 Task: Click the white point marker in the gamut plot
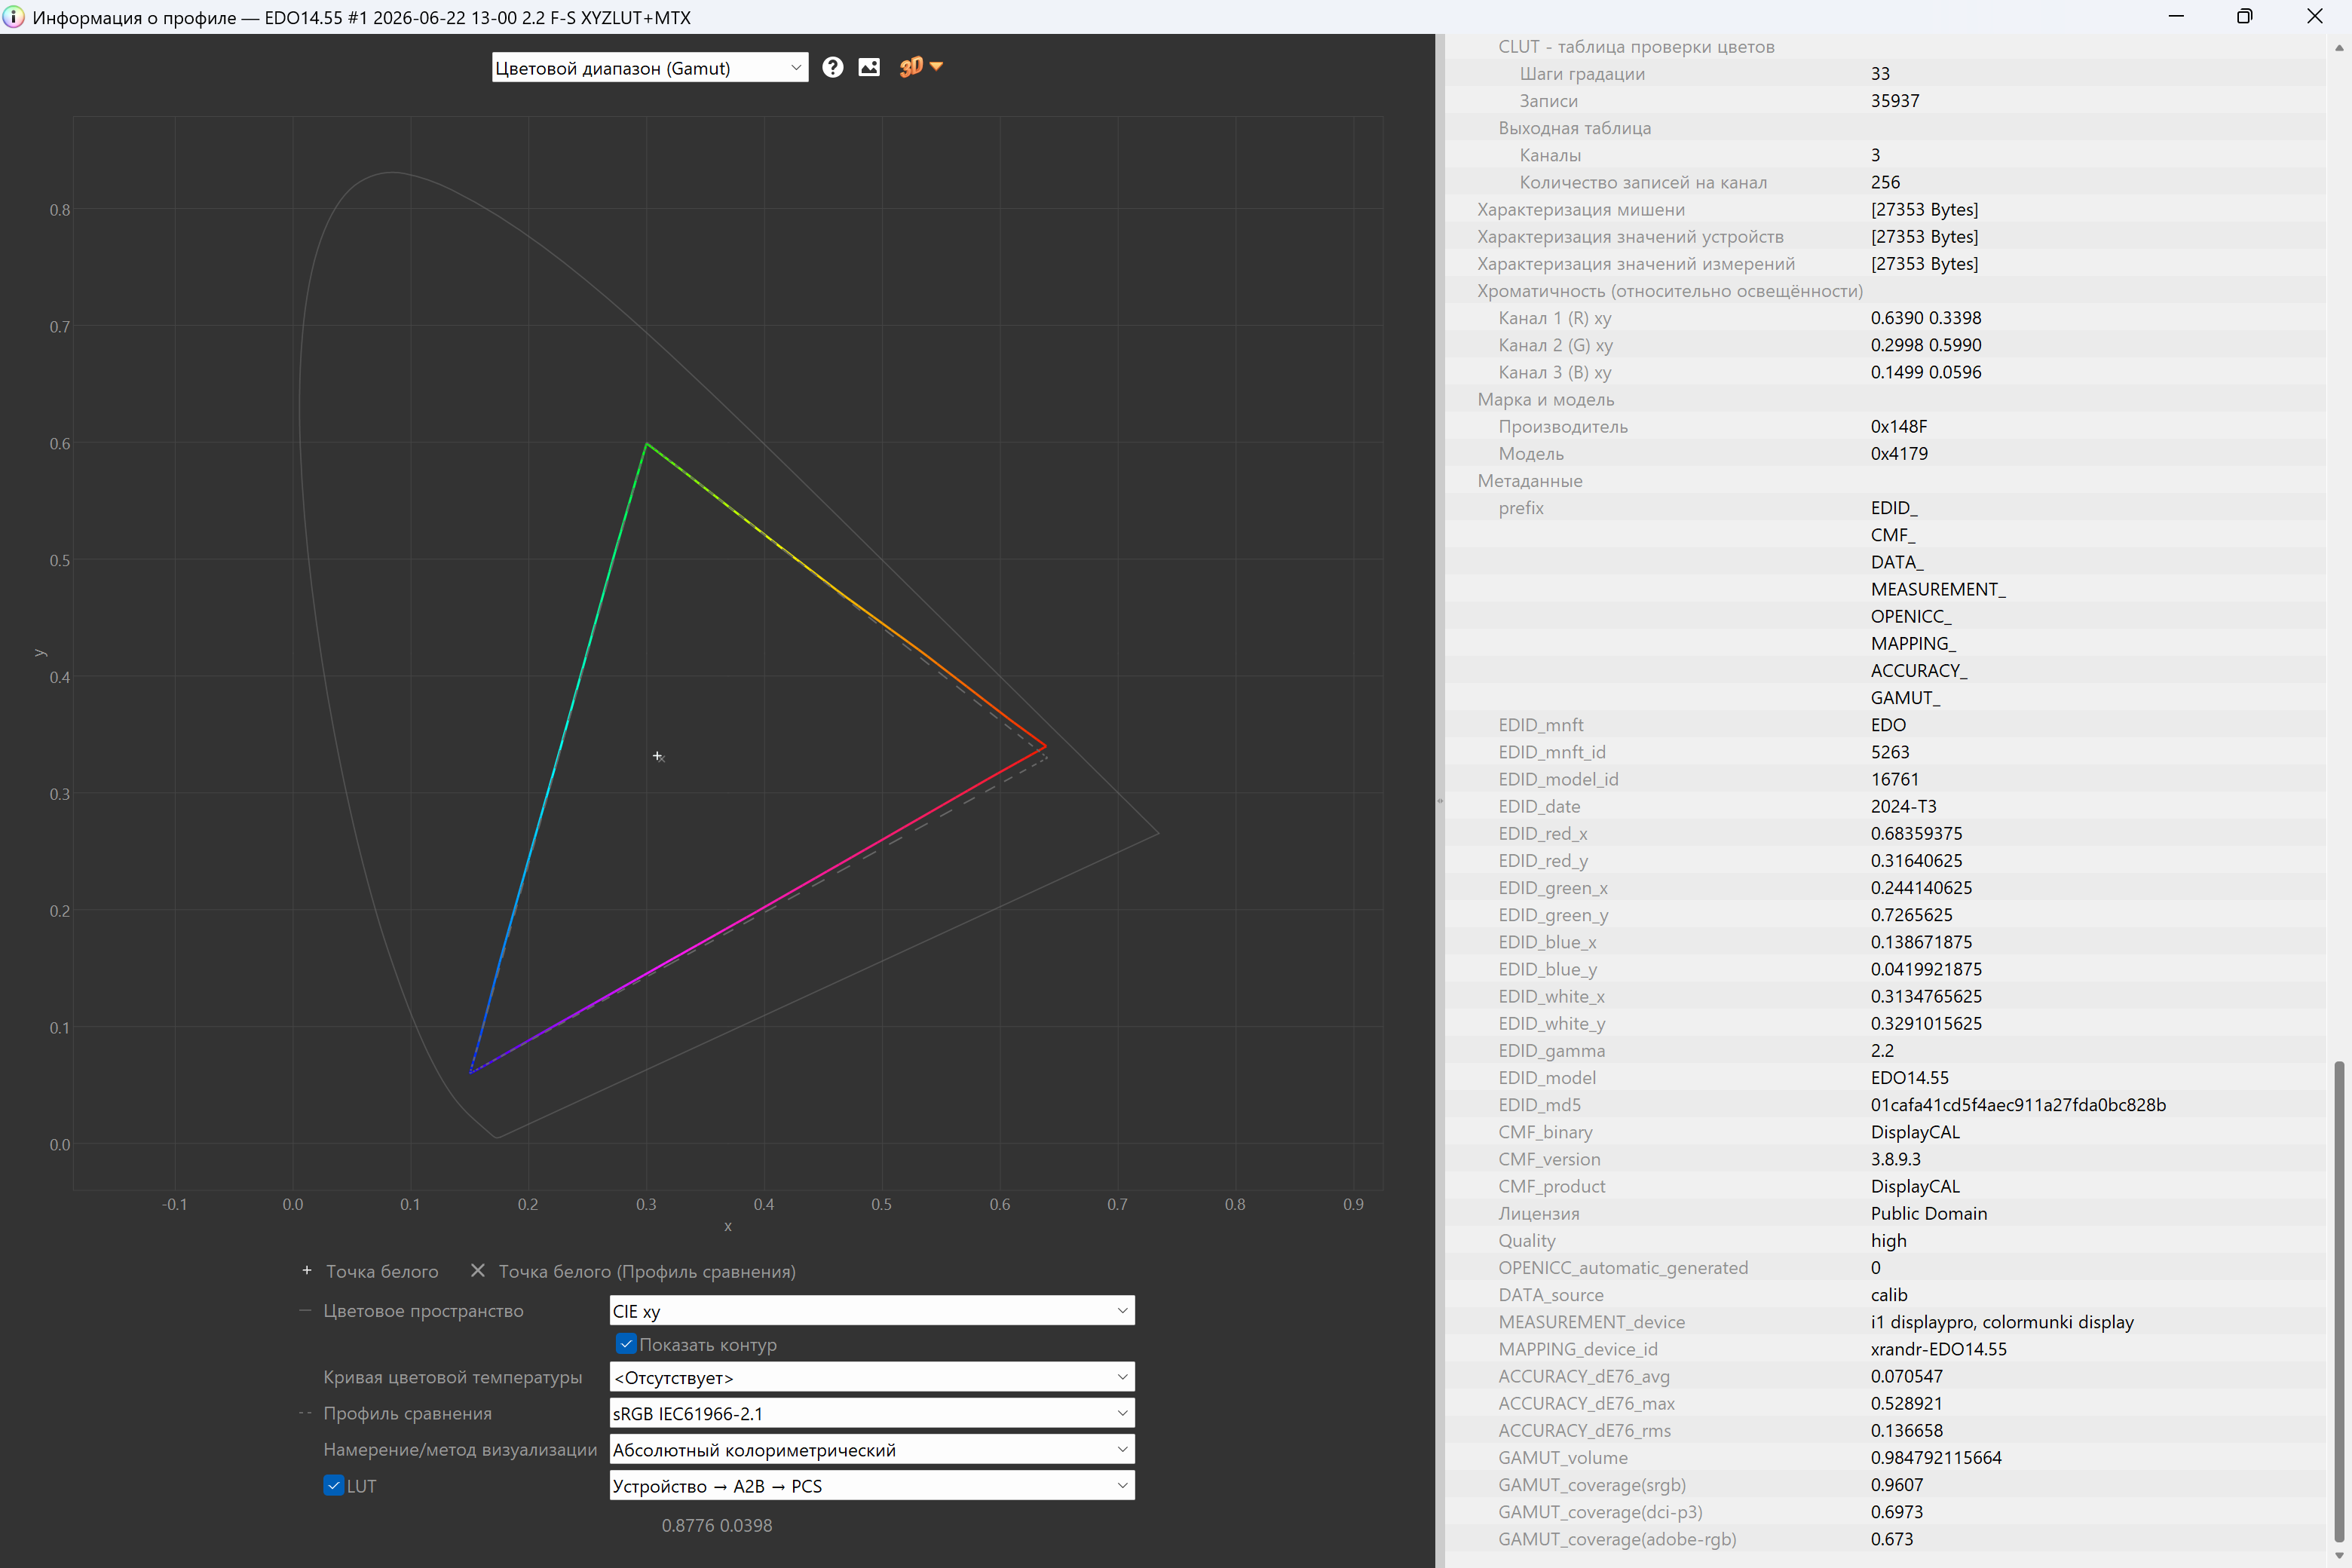point(657,756)
